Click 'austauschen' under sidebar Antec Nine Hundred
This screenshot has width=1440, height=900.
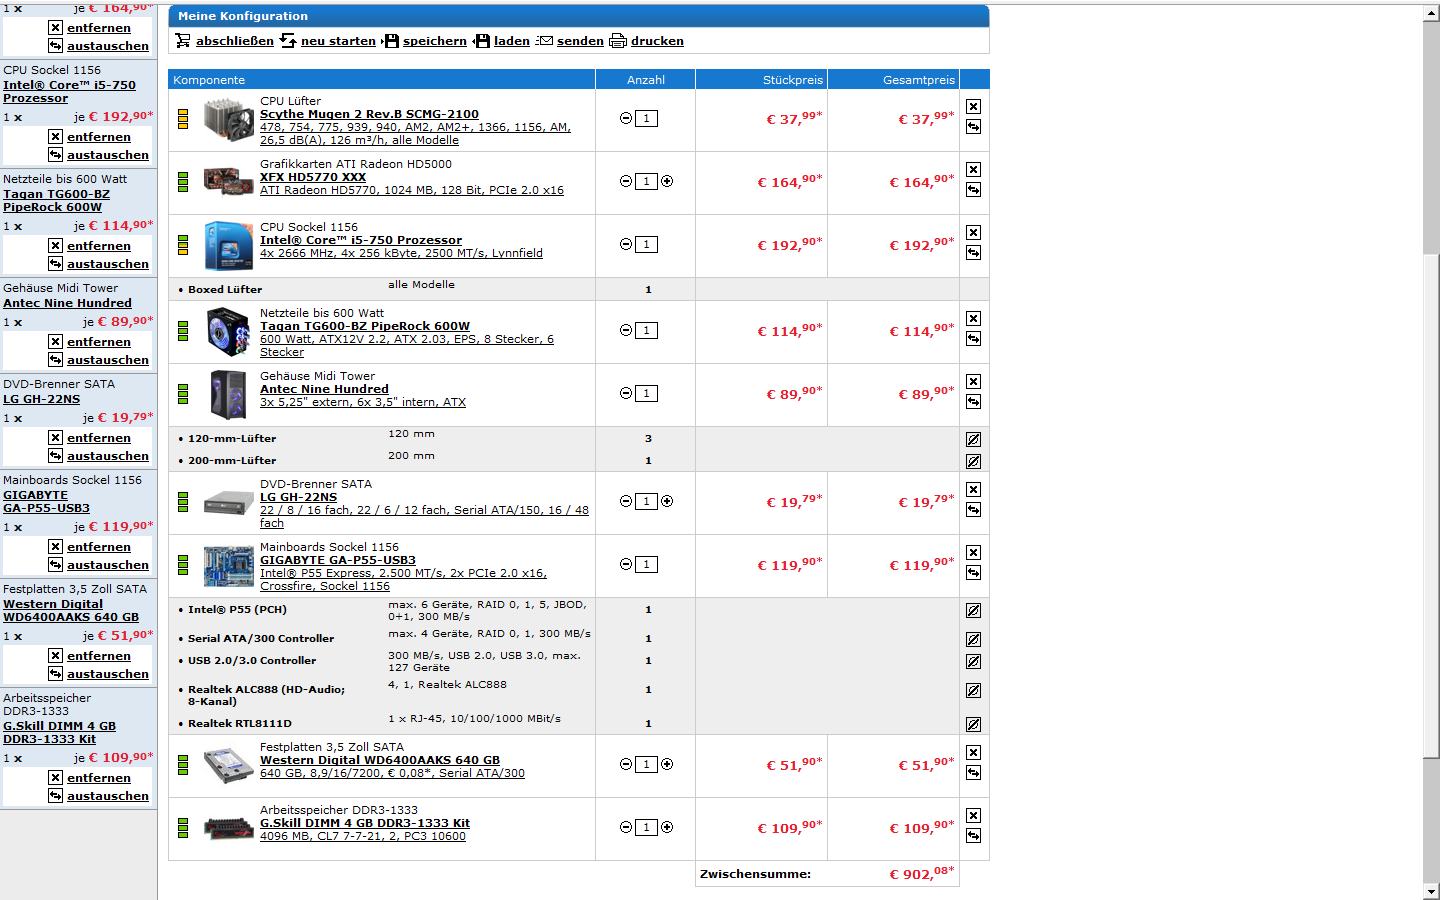(x=108, y=360)
